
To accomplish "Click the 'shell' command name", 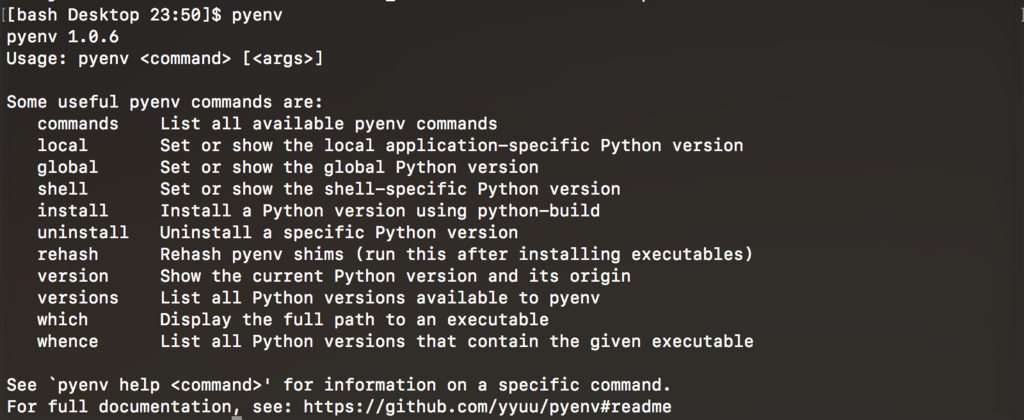I will 63,189.
